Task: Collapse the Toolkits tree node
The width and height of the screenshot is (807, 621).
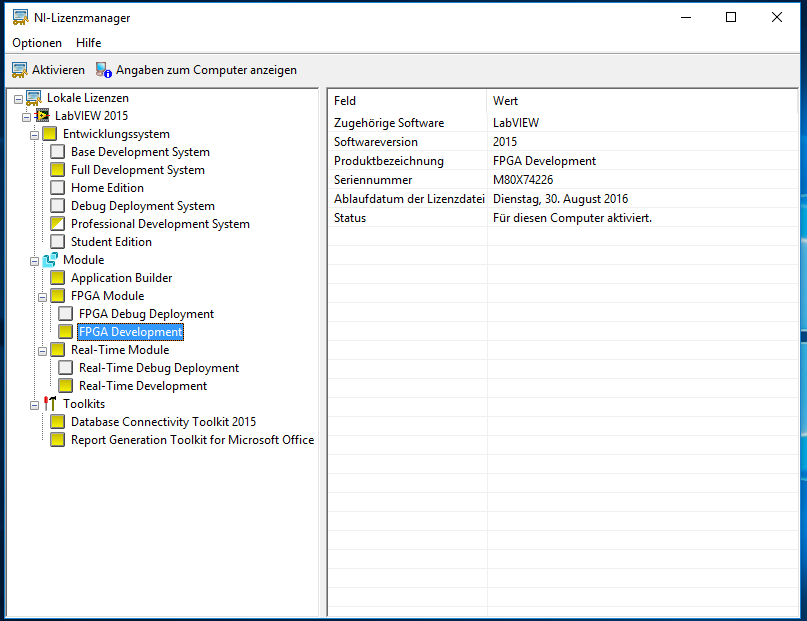Action: [x=34, y=404]
